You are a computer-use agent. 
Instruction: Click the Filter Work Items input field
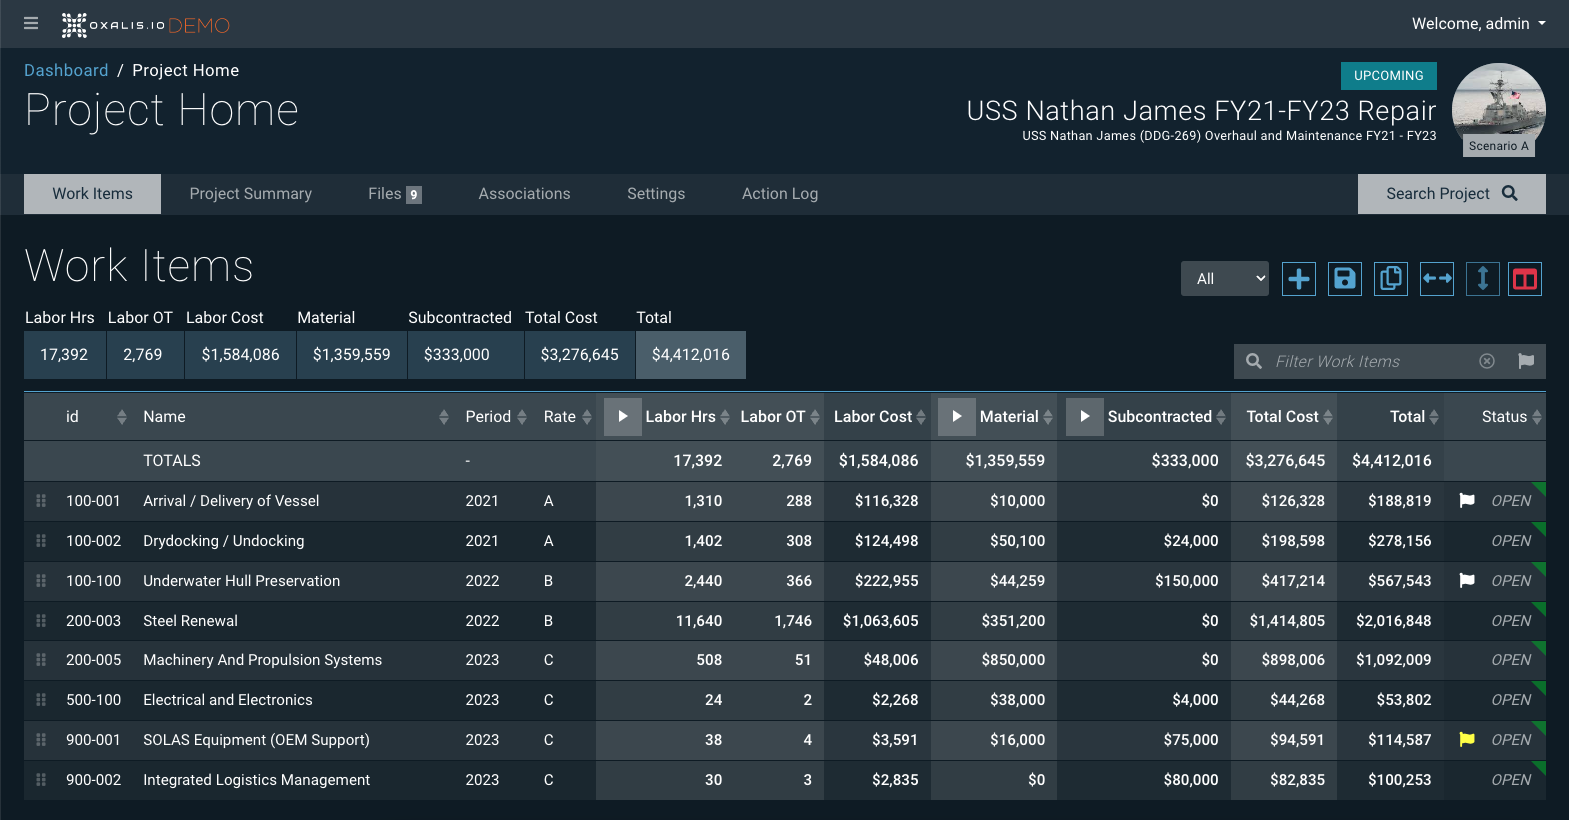[x=1370, y=361]
